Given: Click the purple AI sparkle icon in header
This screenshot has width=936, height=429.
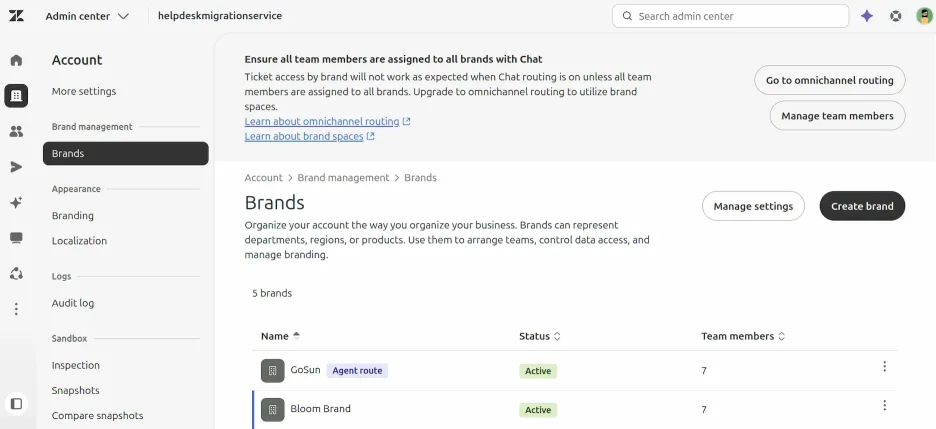Looking at the screenshot, I should coord(867,16).
